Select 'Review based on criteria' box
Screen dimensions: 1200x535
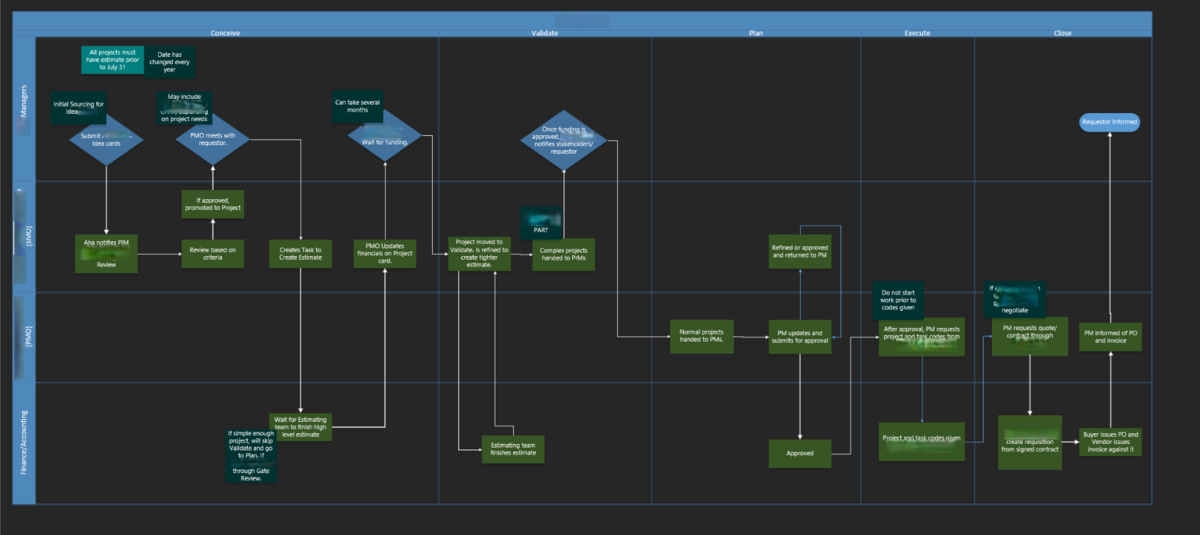(212, 254)
